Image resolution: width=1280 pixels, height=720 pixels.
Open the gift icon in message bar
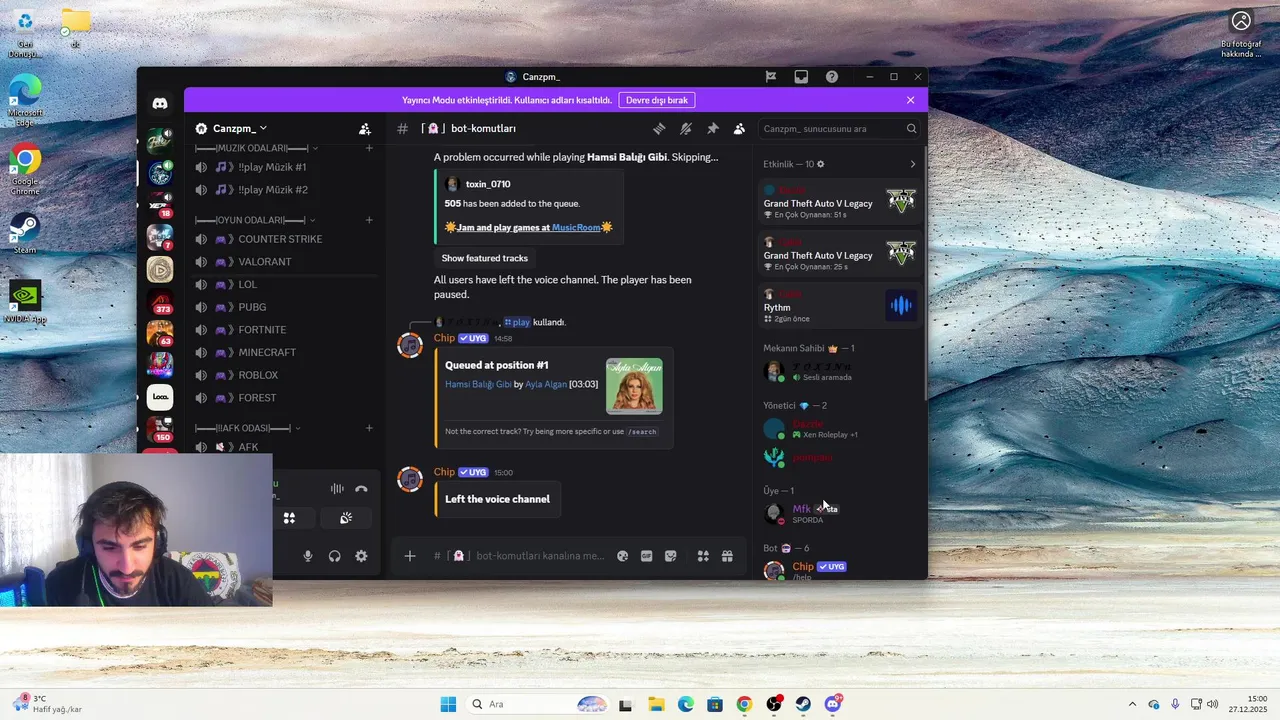[727, 556]
